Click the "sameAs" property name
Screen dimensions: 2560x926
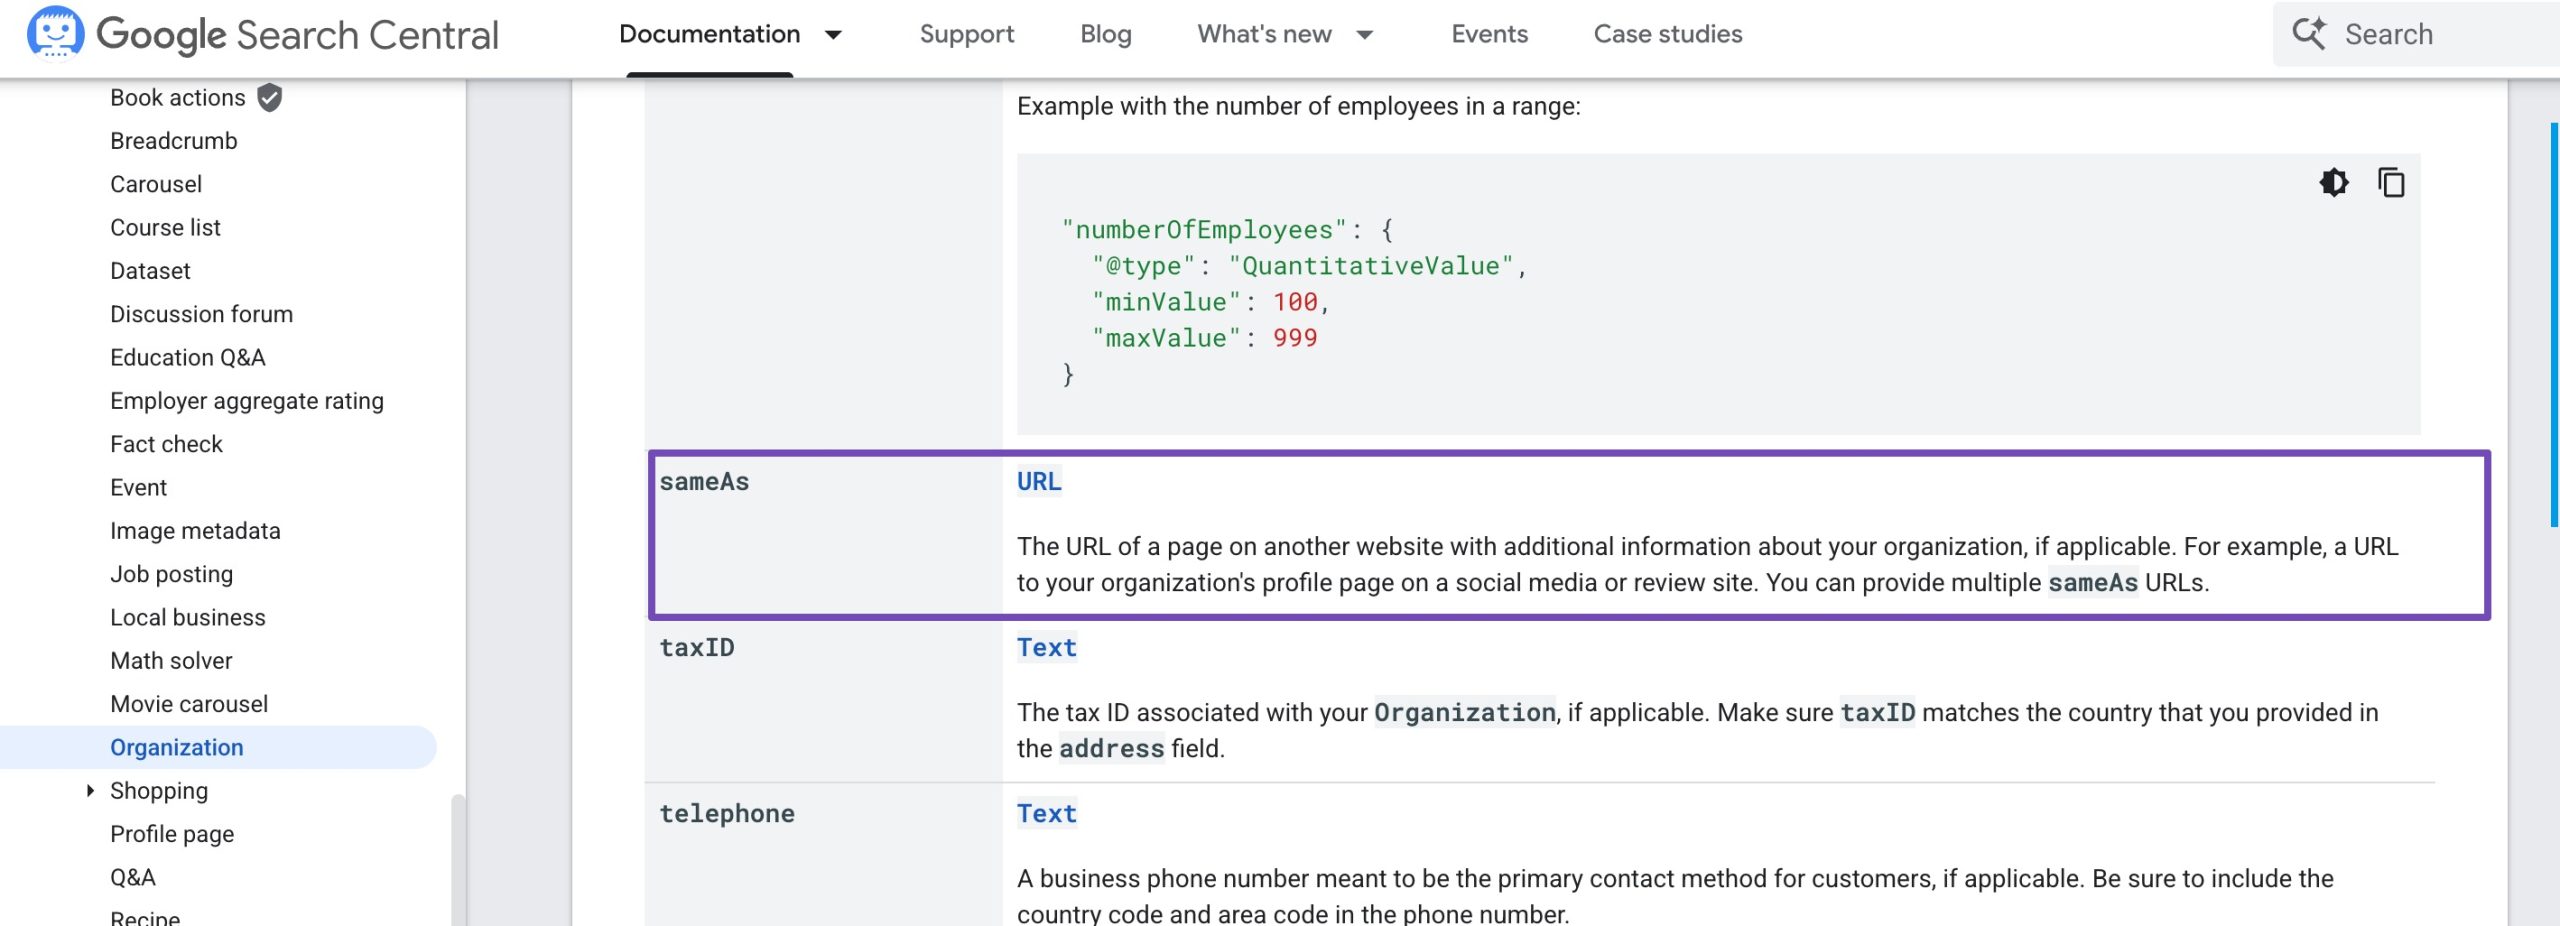[704, 482]
